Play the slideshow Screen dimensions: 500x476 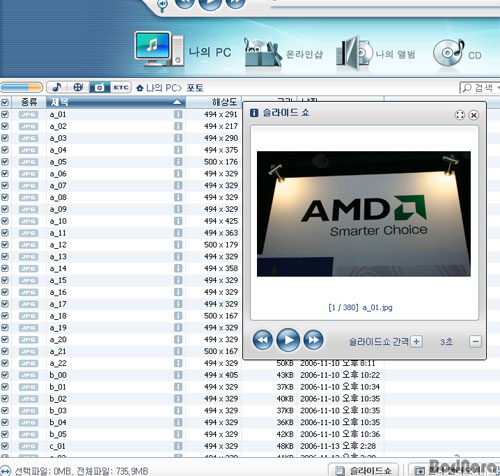tap(288, 340)
